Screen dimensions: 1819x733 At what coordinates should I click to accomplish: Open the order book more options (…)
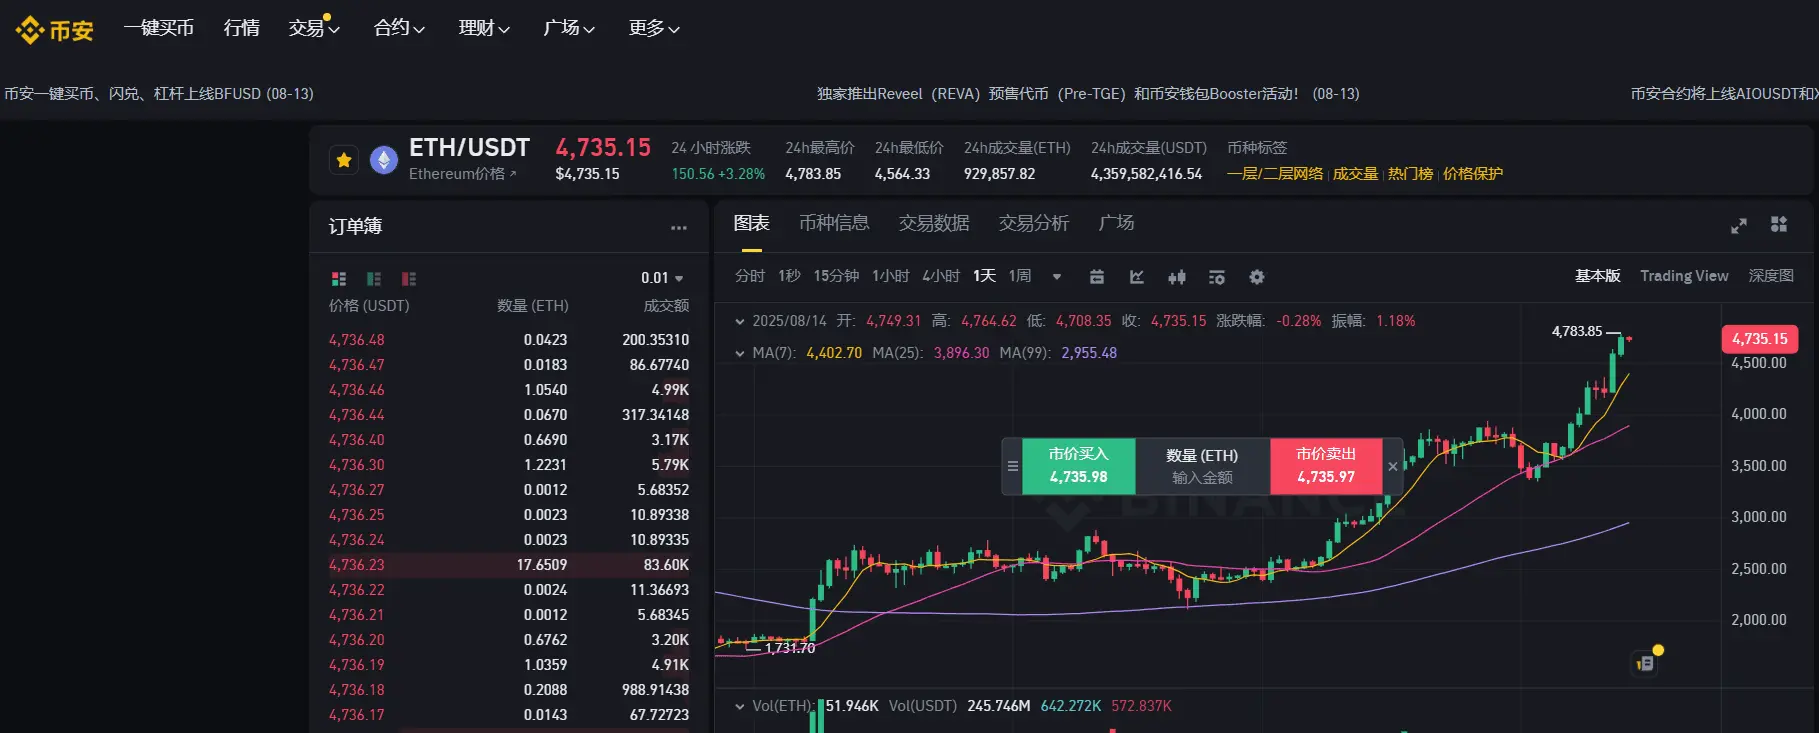679,228
